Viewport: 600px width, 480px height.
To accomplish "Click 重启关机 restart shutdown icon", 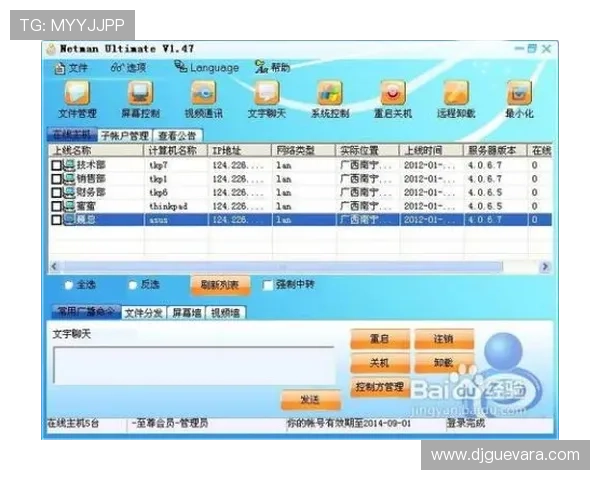I will pyautogui.click(x=393, y=93).
